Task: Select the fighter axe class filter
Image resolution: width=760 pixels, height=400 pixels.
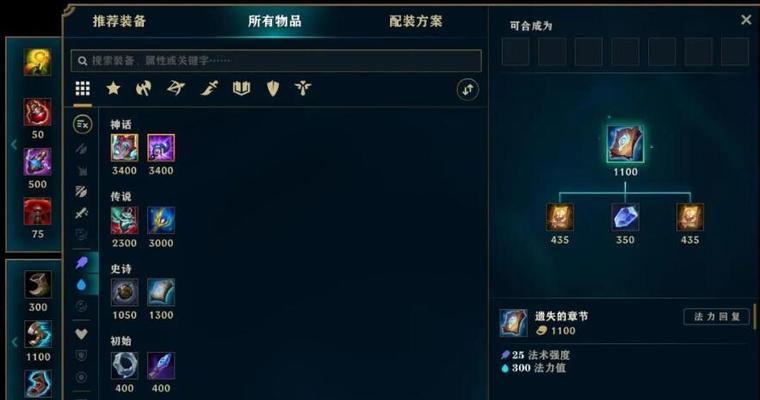Action: coord(144,88)
